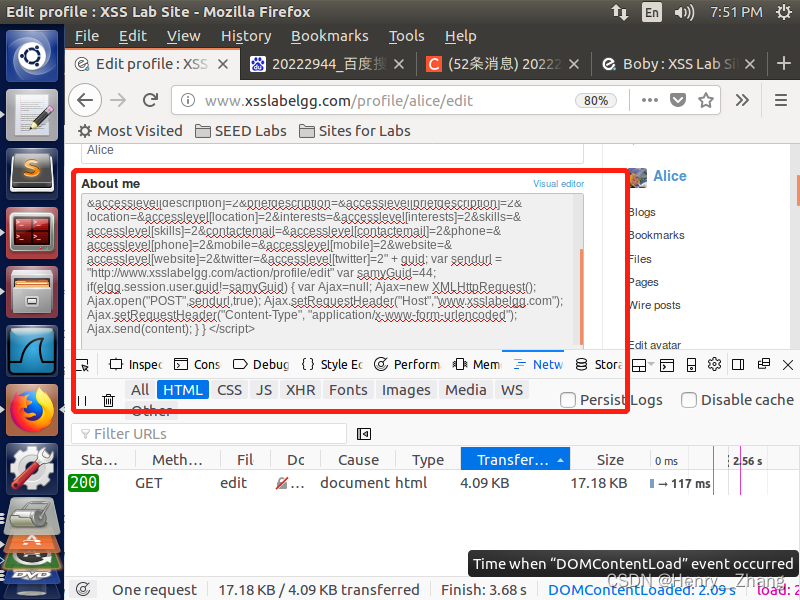Open the File menu

coord(87,36)
